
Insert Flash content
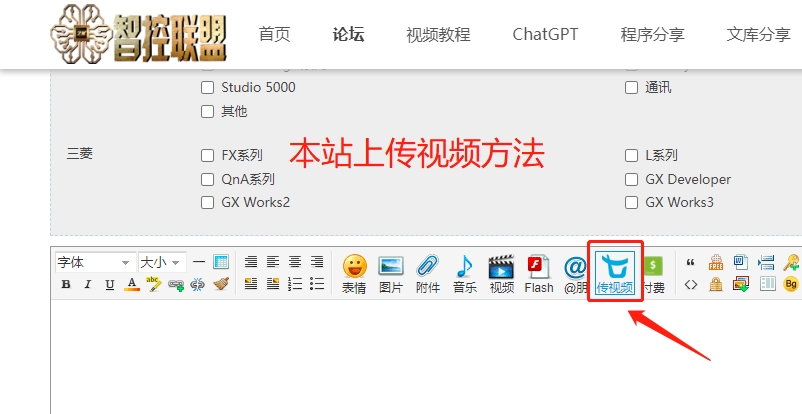click(x=539, y=274)
